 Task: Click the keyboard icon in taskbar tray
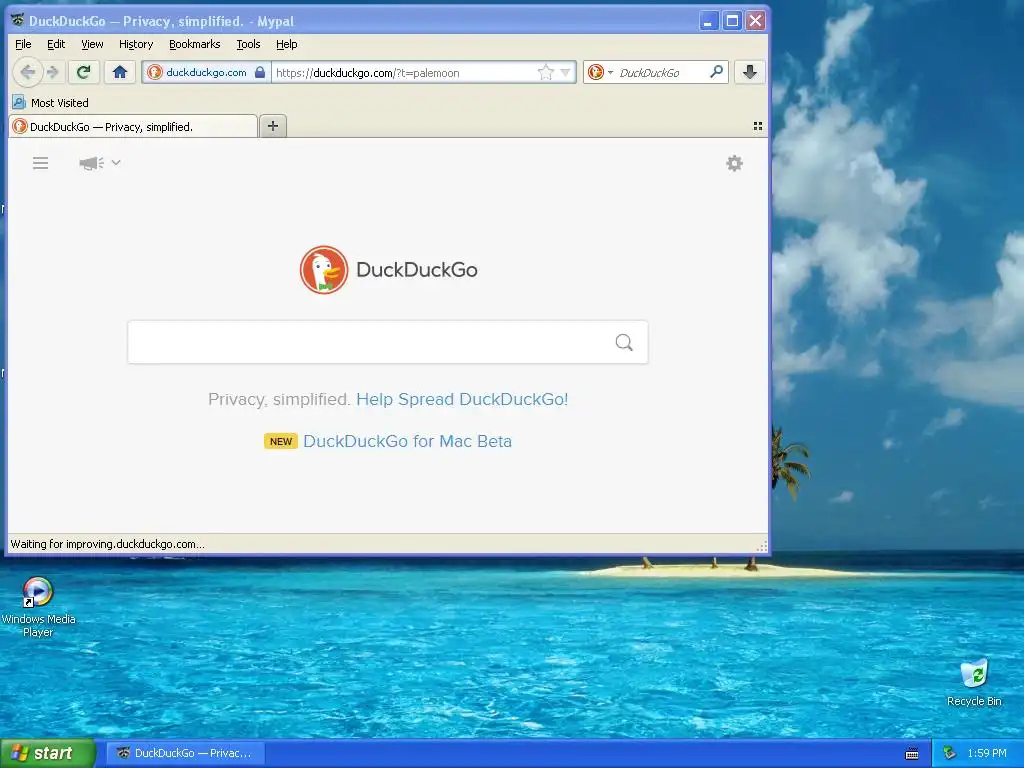pos(912,754)
